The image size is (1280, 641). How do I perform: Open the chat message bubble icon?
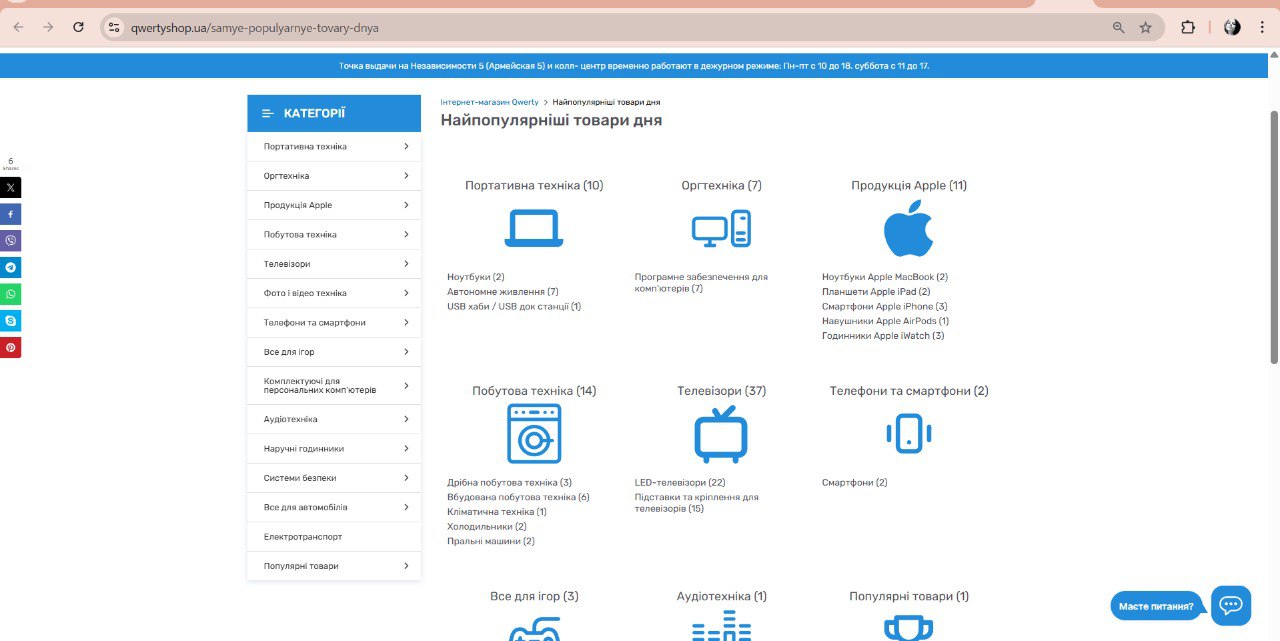pyautogui.click(x=1230, y=605)
